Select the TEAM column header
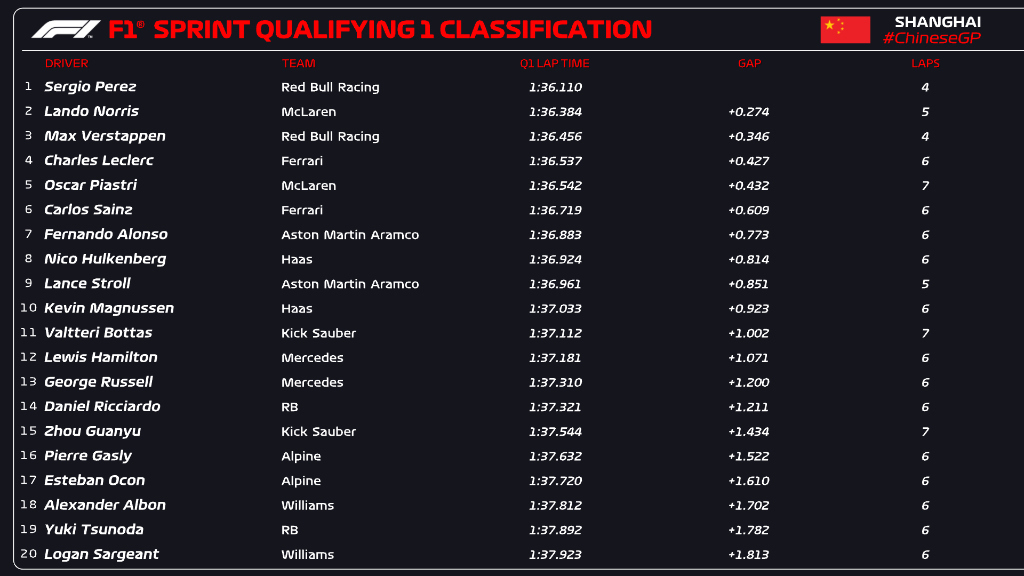1024x576 pixels. tap(298, 63)
